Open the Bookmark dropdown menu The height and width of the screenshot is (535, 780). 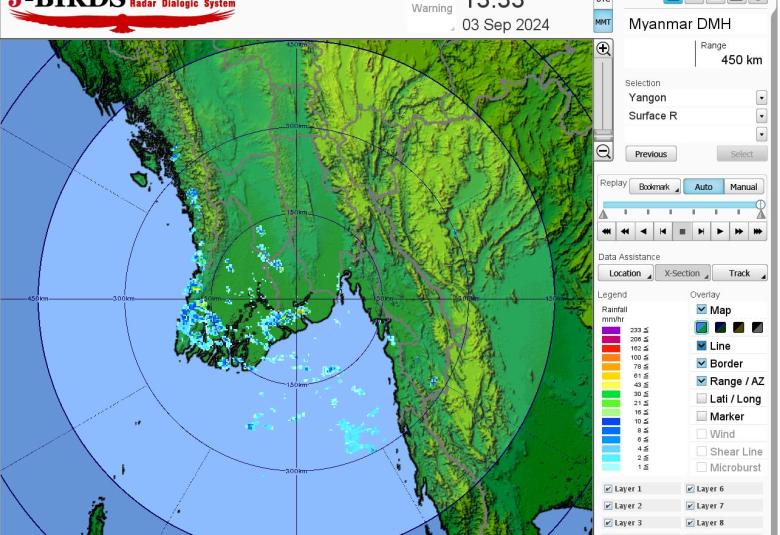(x=654, y=187)
